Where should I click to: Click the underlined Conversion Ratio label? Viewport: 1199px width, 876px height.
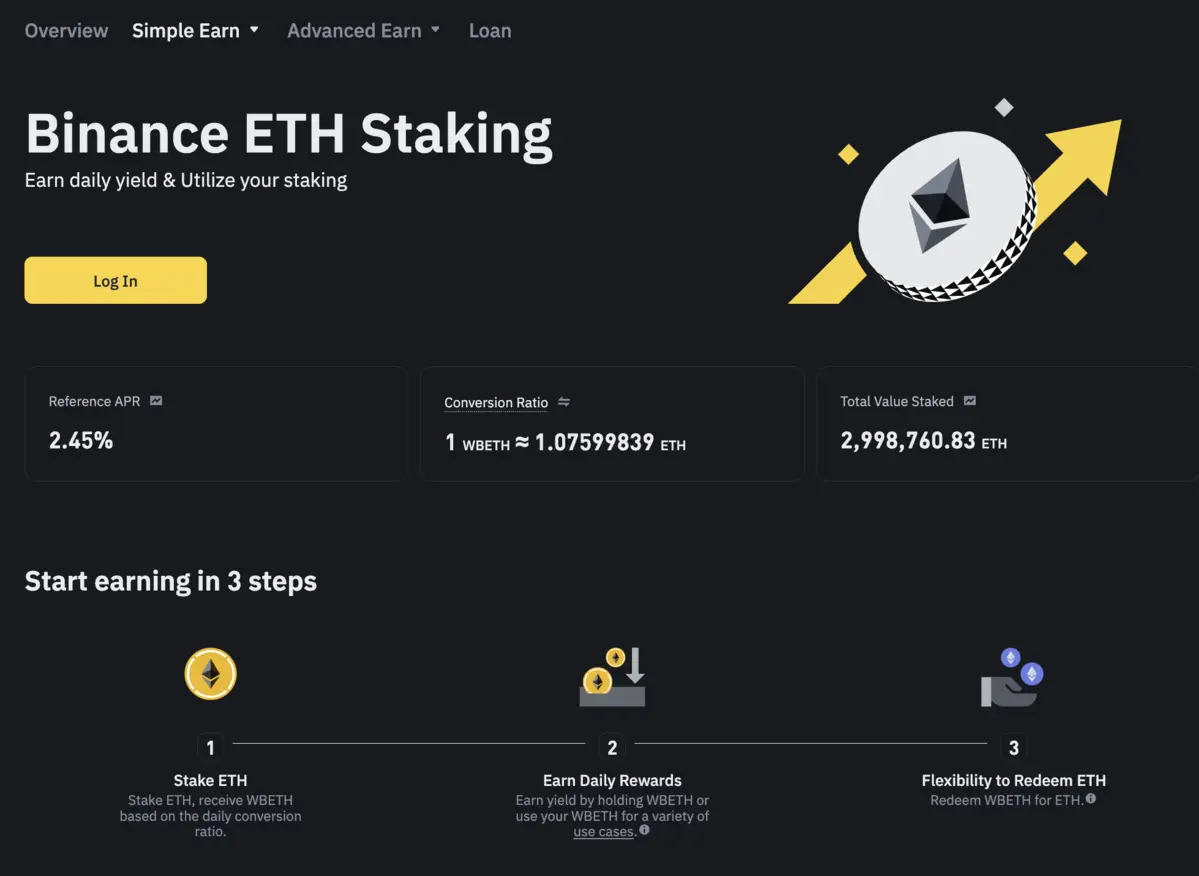496,403
